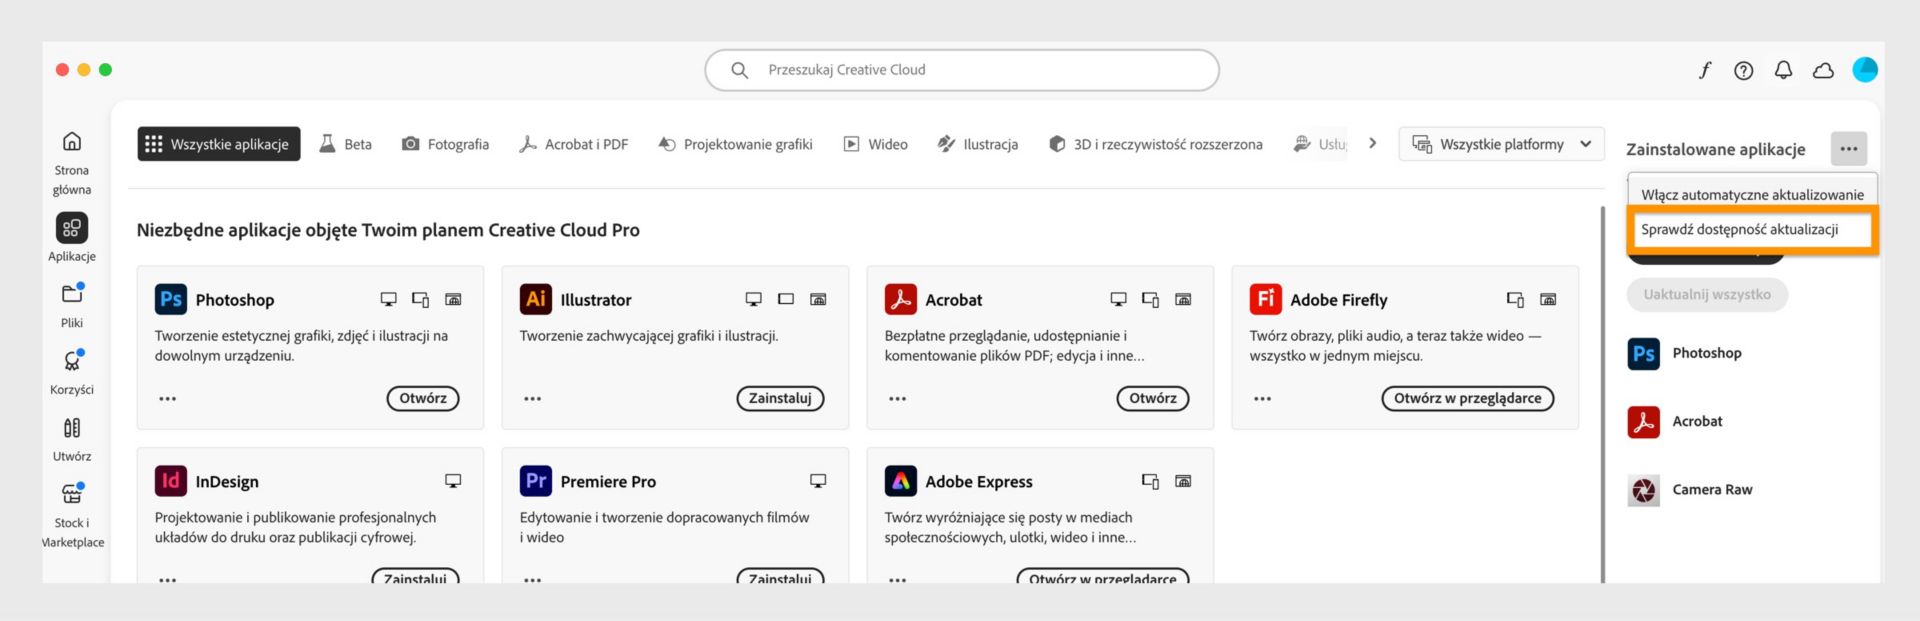Viewport: 1920px width, 621px height.
Task: Open more options for the Photoshop card
Action: 167,398
